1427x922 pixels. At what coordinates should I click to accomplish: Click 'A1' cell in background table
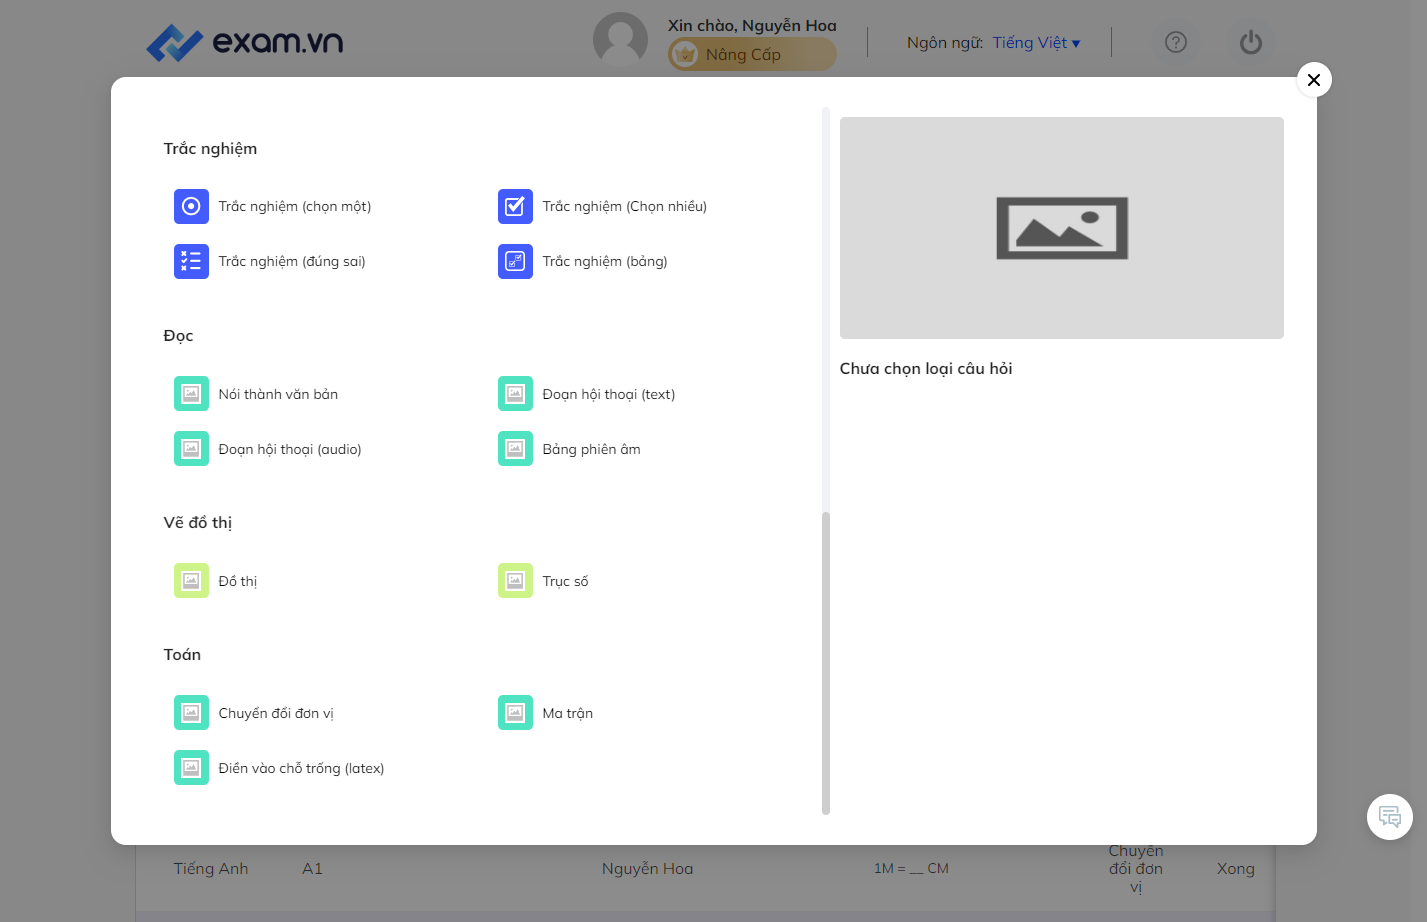click(312, 869)
